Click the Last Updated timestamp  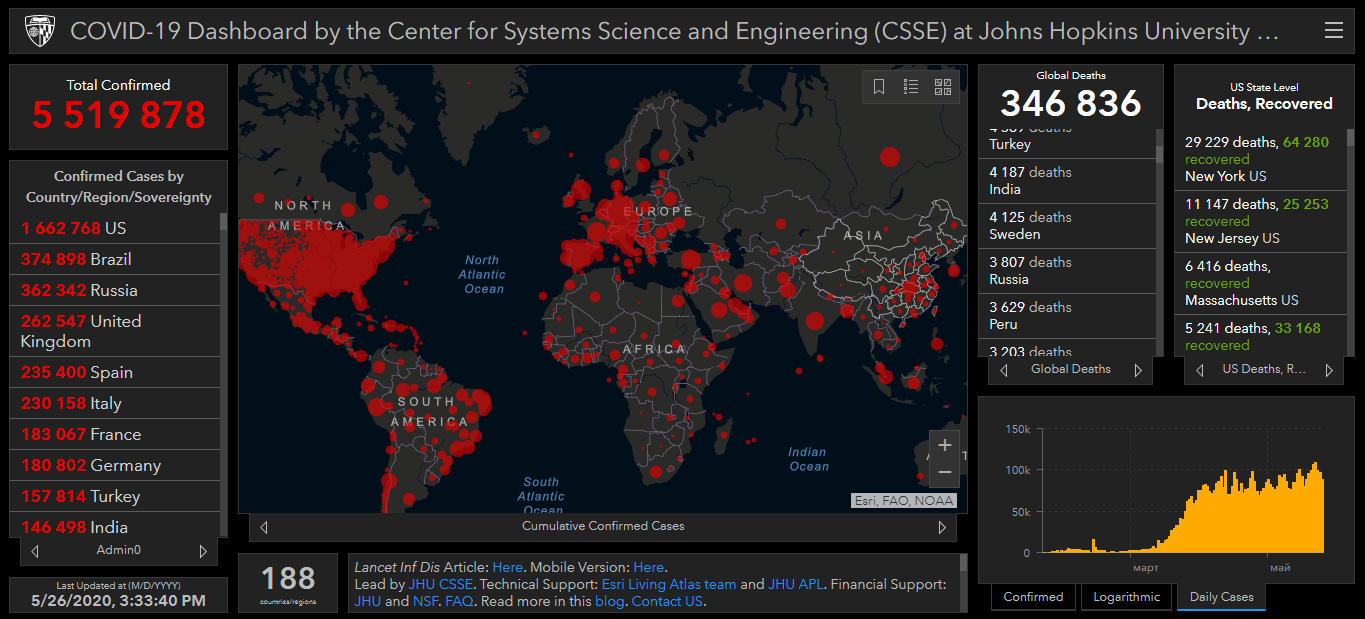tap(118, 600)
